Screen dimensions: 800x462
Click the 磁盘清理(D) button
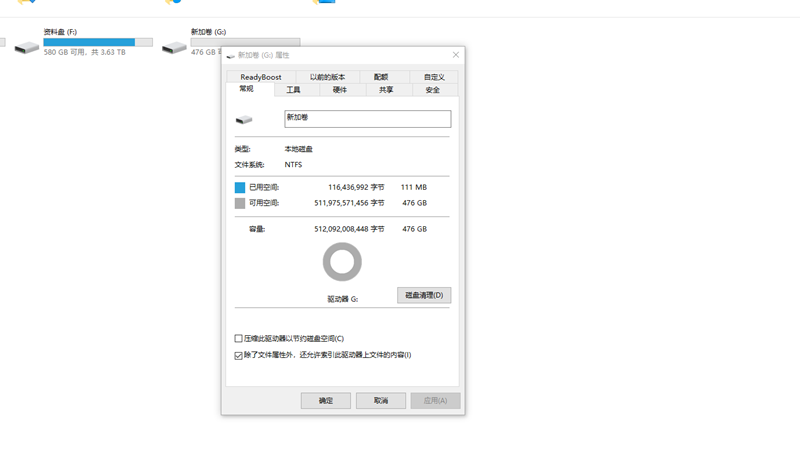[x=424, y=295]
